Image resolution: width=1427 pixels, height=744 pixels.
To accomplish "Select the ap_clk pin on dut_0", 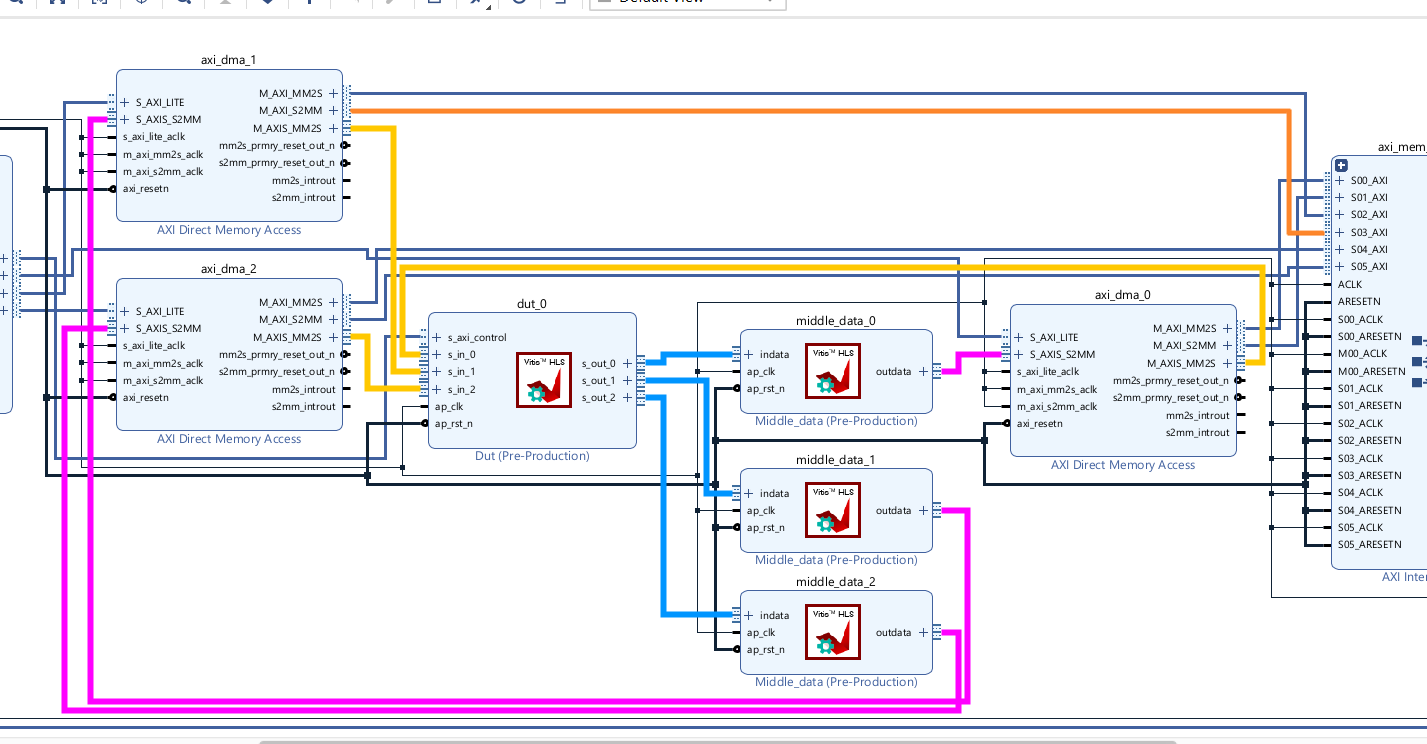I will pyautogui.click(x=449, y=406).
